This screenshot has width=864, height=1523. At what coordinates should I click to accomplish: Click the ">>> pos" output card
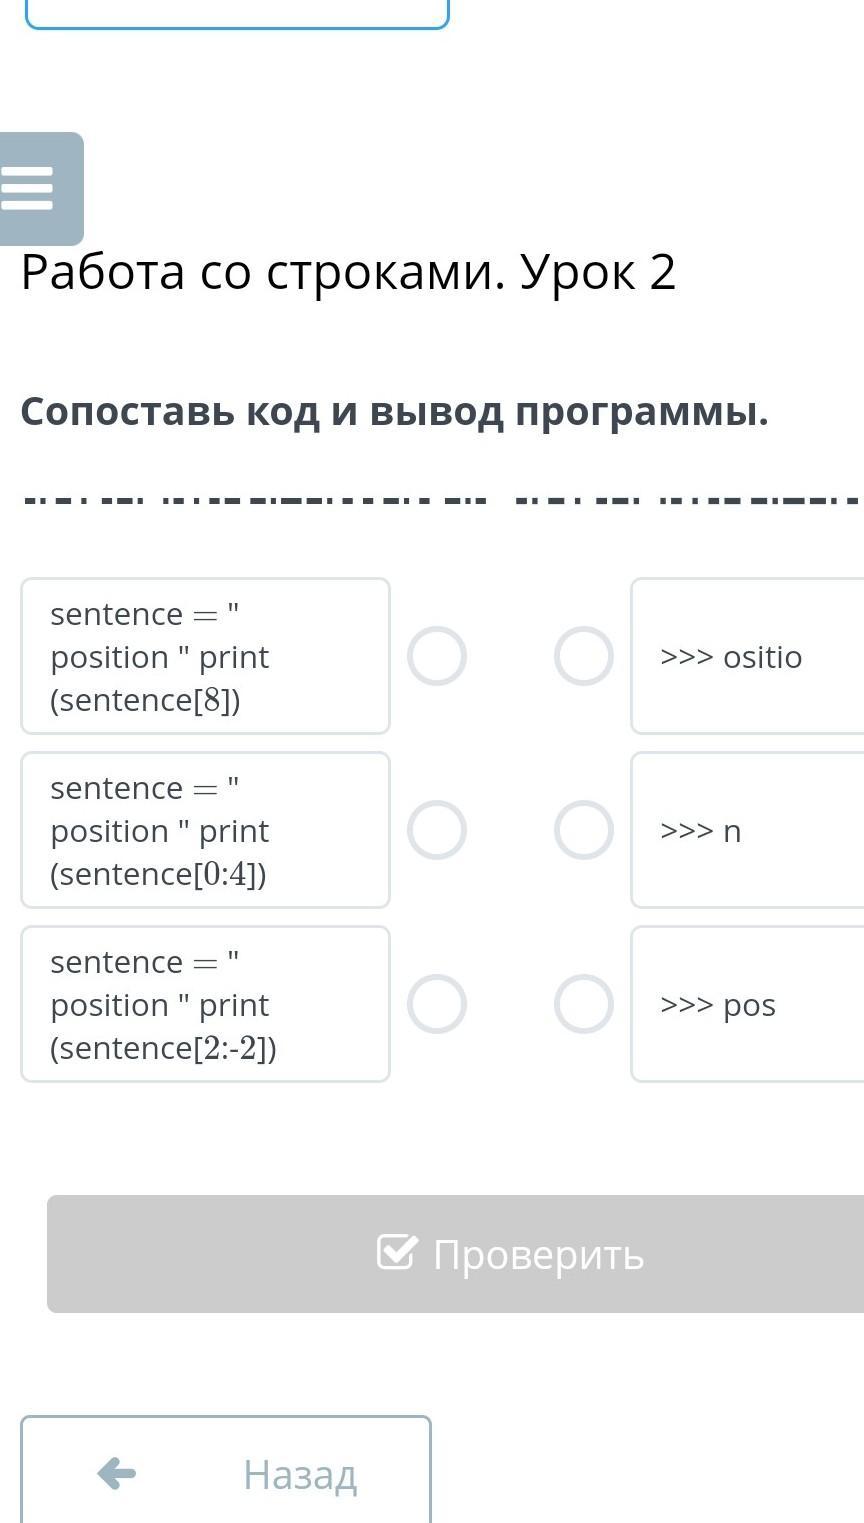click(746, 1004)
